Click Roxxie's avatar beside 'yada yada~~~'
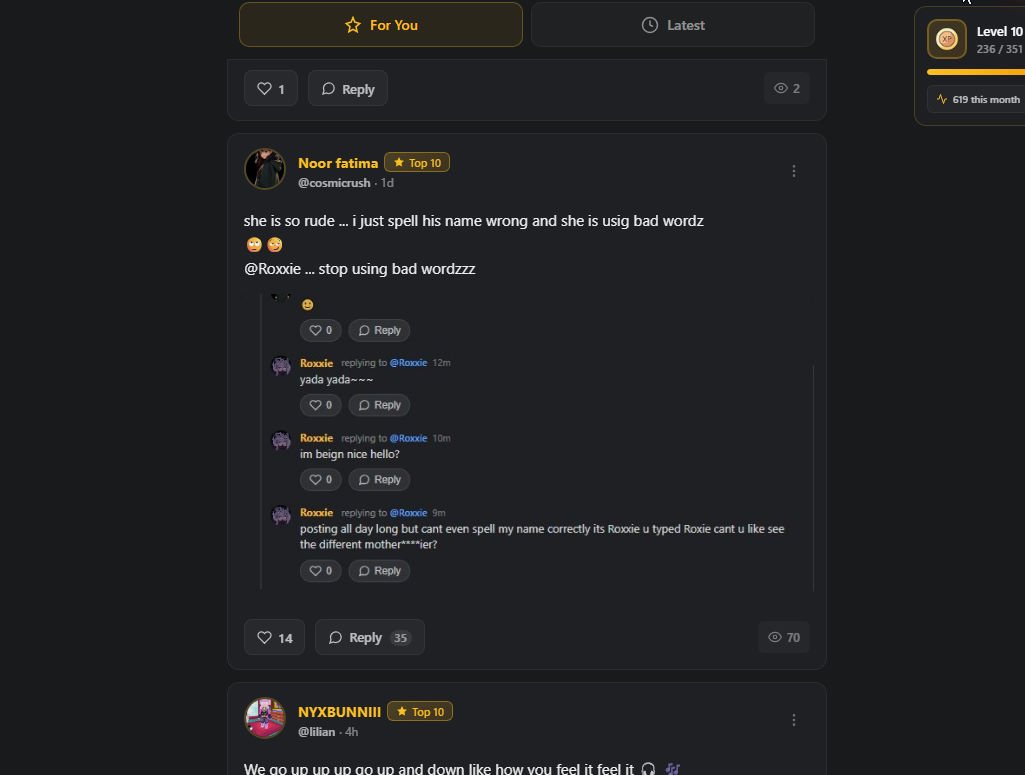 pyautogui.click(x=281, y=366)
